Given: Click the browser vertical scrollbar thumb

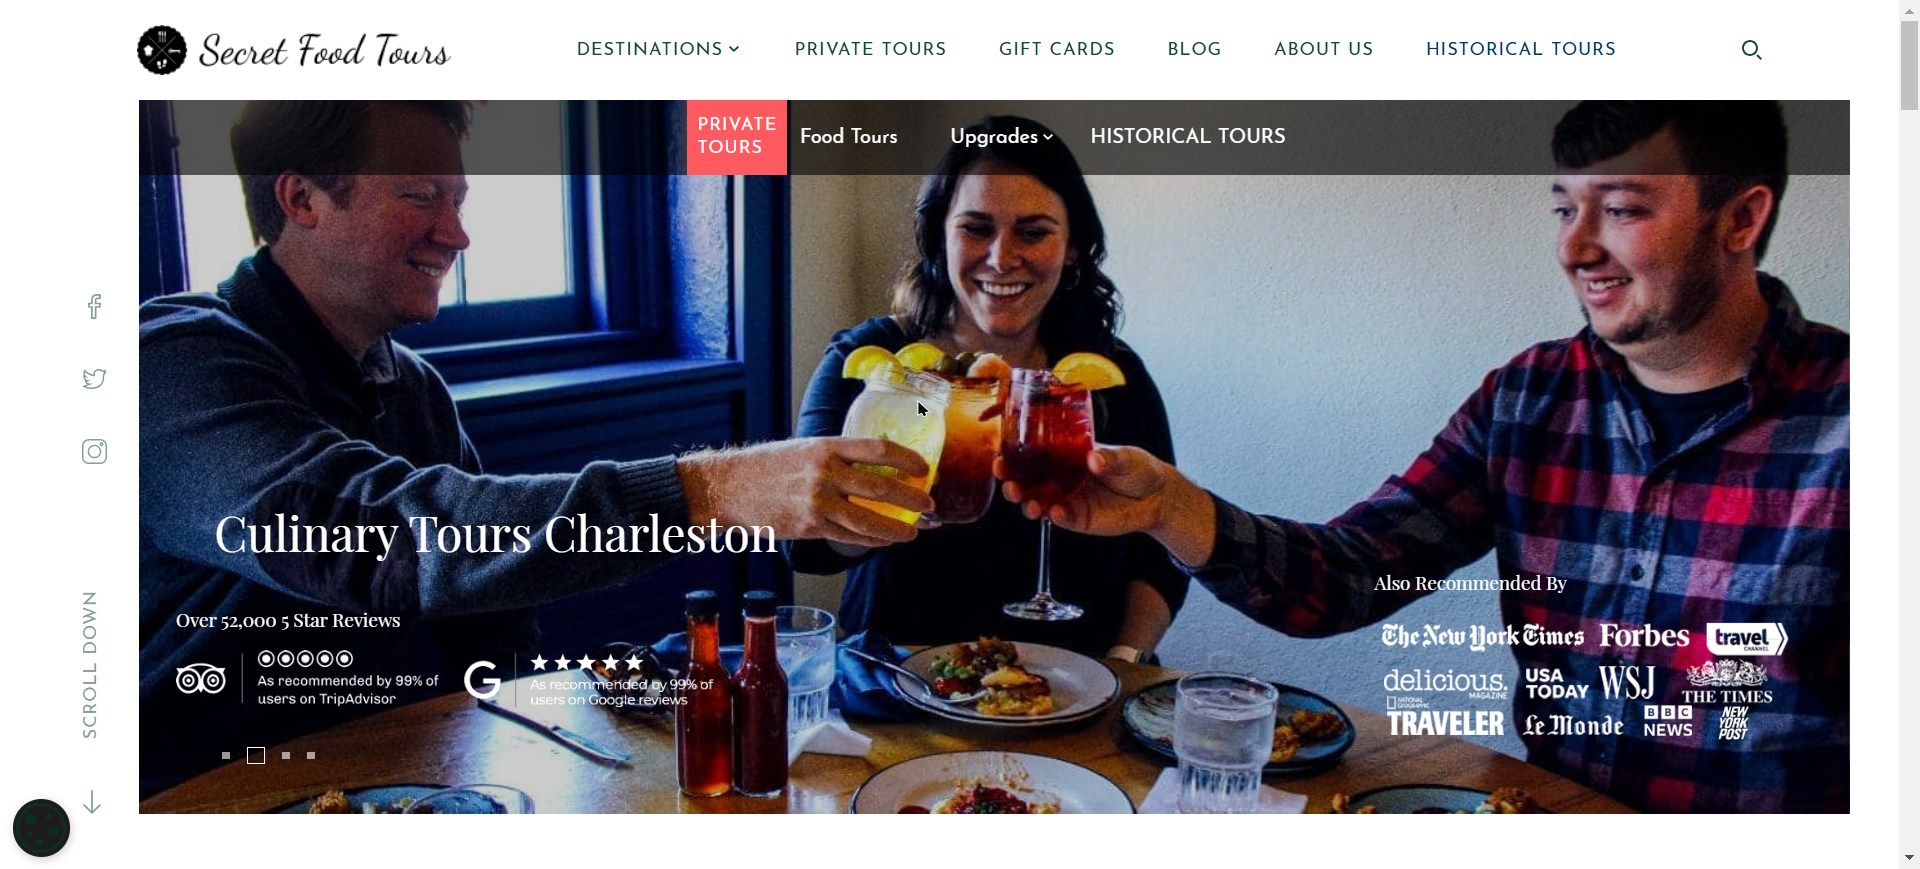Looking at the screenshot, I should 1909,62.
